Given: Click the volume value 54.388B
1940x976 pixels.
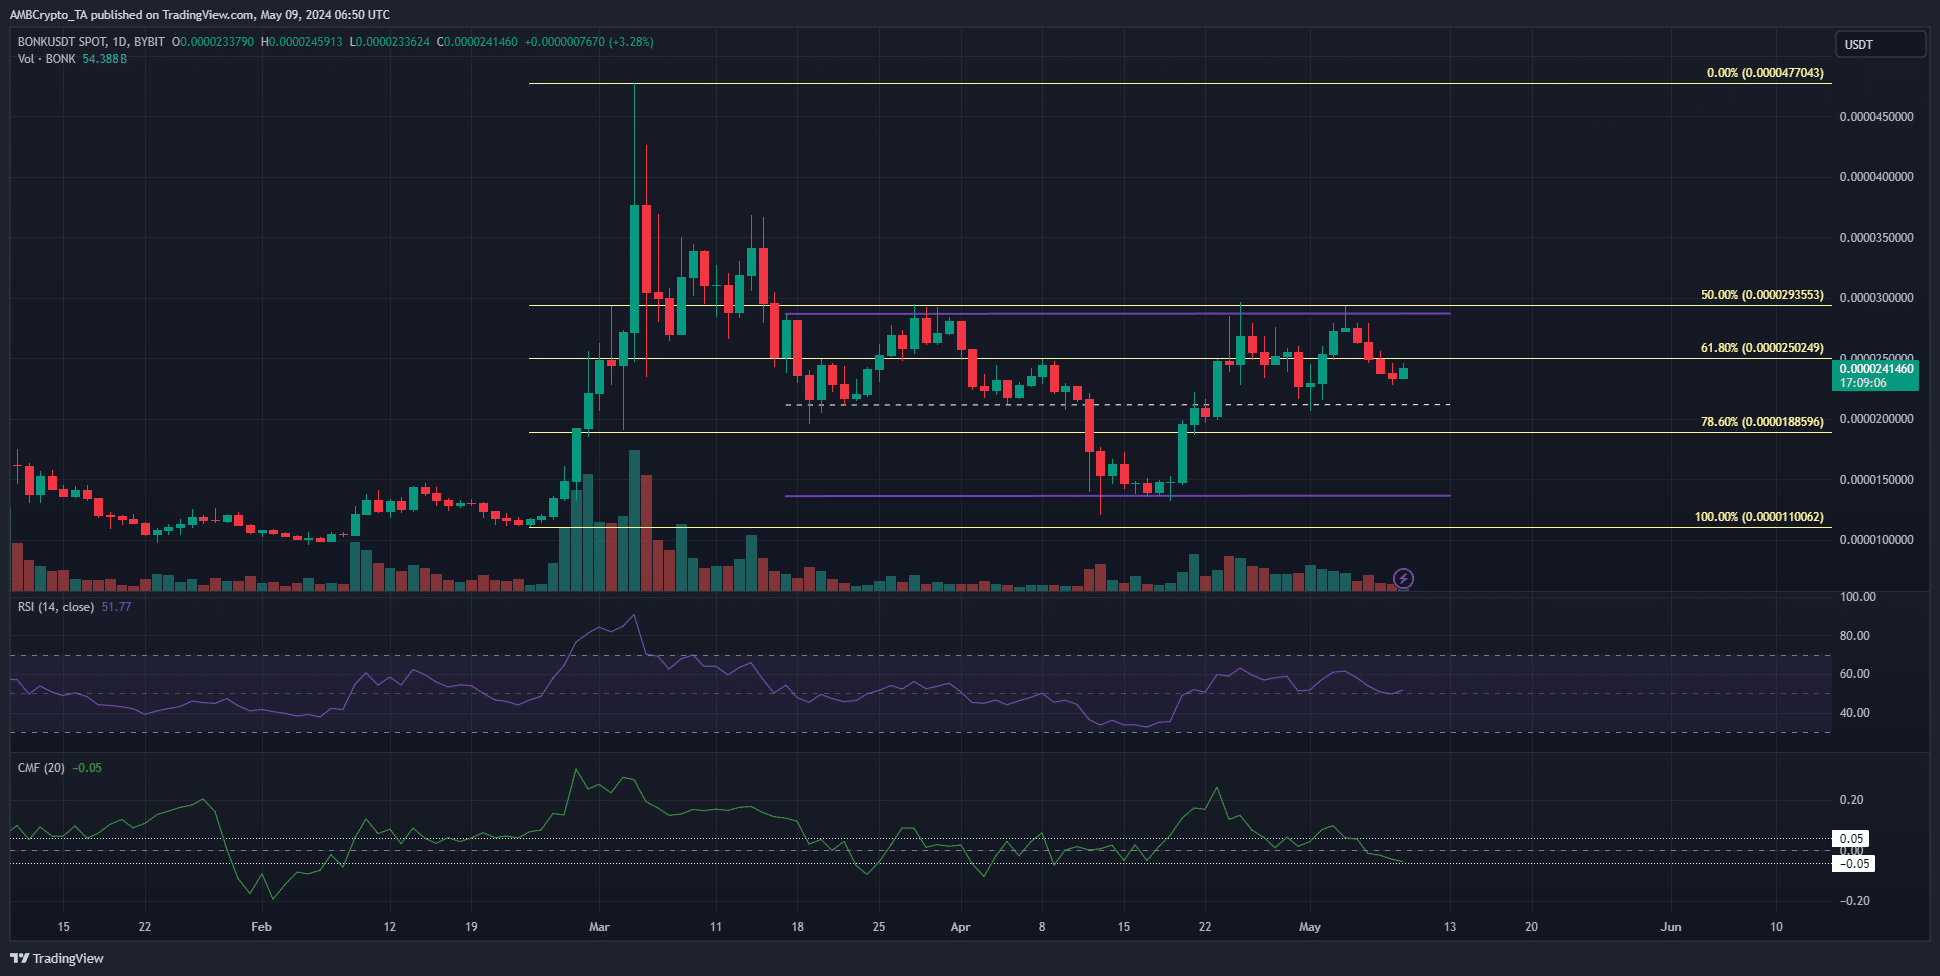Looking at the screenshot, I should click(105, 59).
